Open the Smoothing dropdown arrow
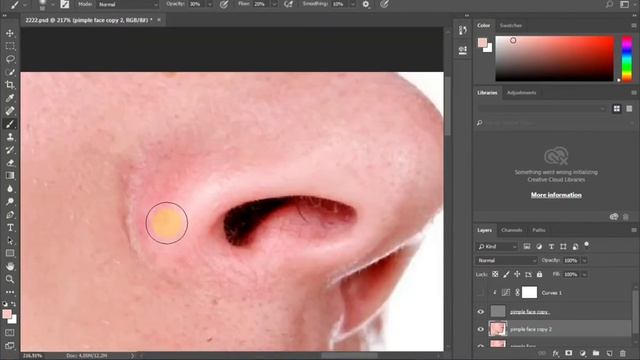 coord(353,4)
